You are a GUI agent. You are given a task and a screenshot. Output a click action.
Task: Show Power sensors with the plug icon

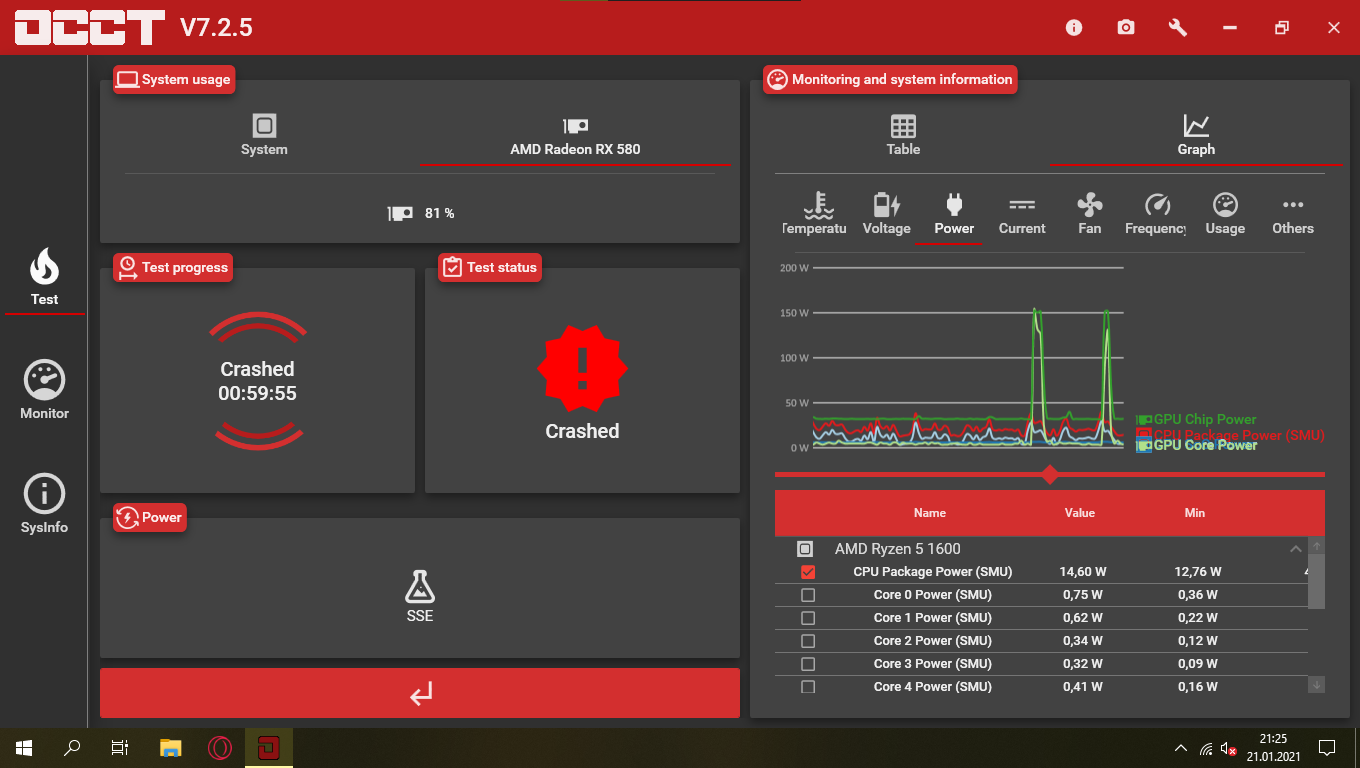[x=954, y=205]
